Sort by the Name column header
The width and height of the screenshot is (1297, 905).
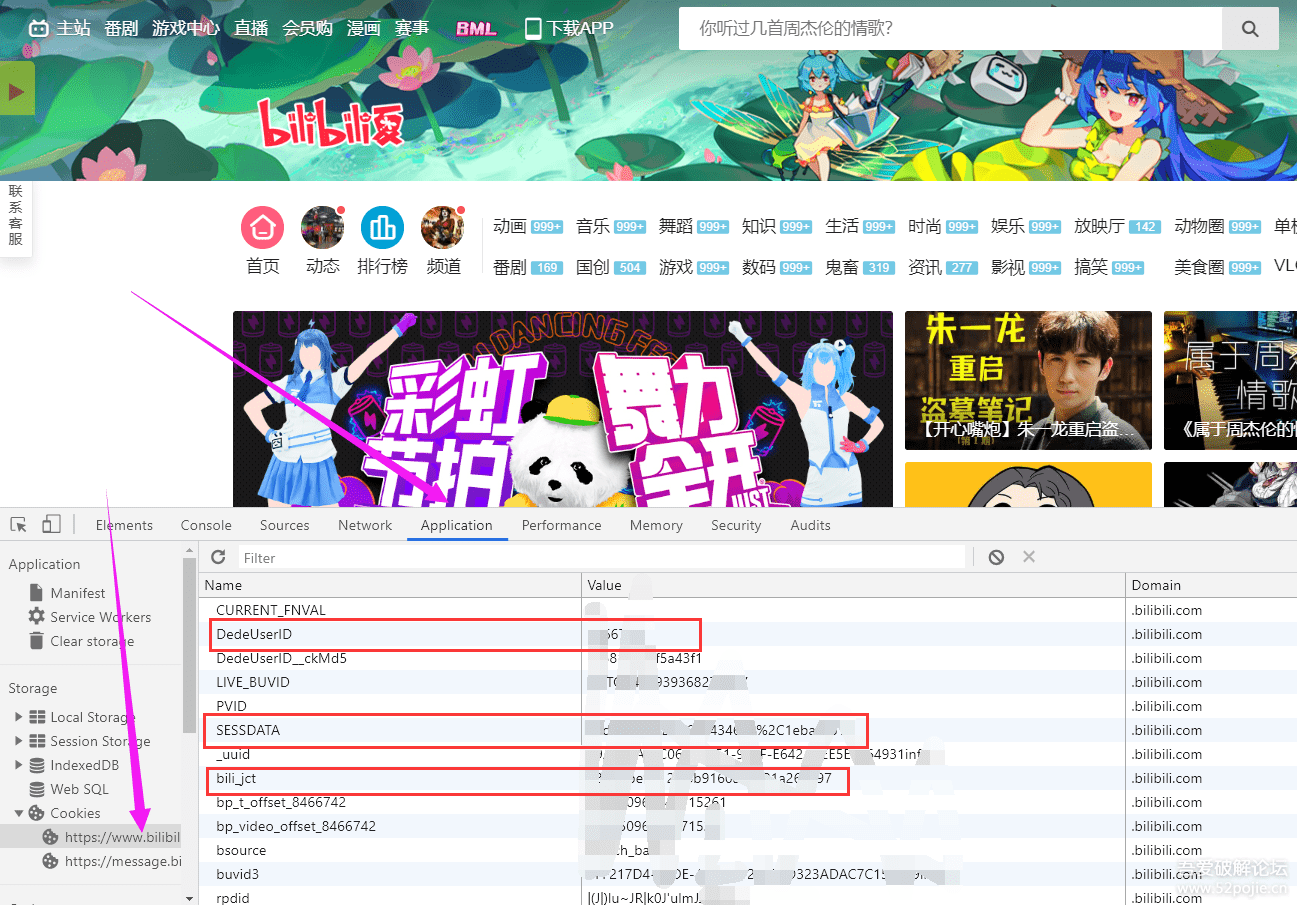pyautogui.click(x=390, y=585)
